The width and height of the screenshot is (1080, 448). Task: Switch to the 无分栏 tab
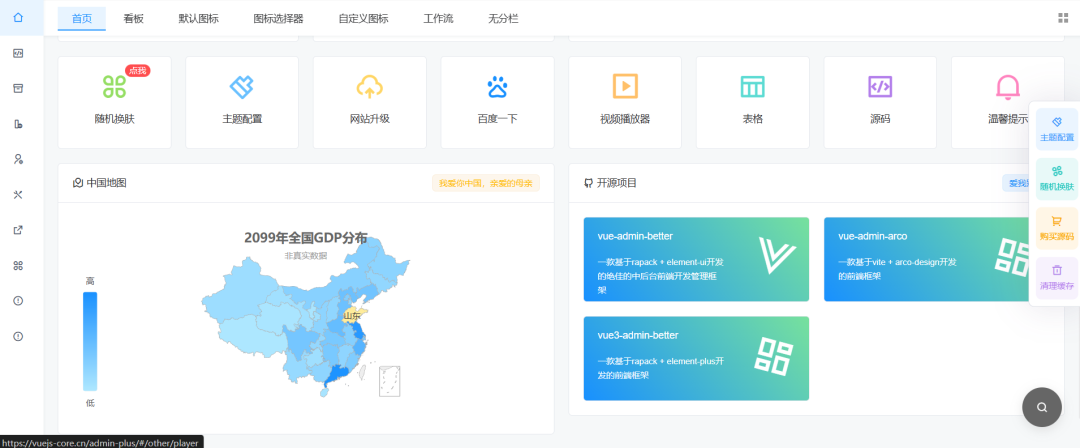coord(503,19)
